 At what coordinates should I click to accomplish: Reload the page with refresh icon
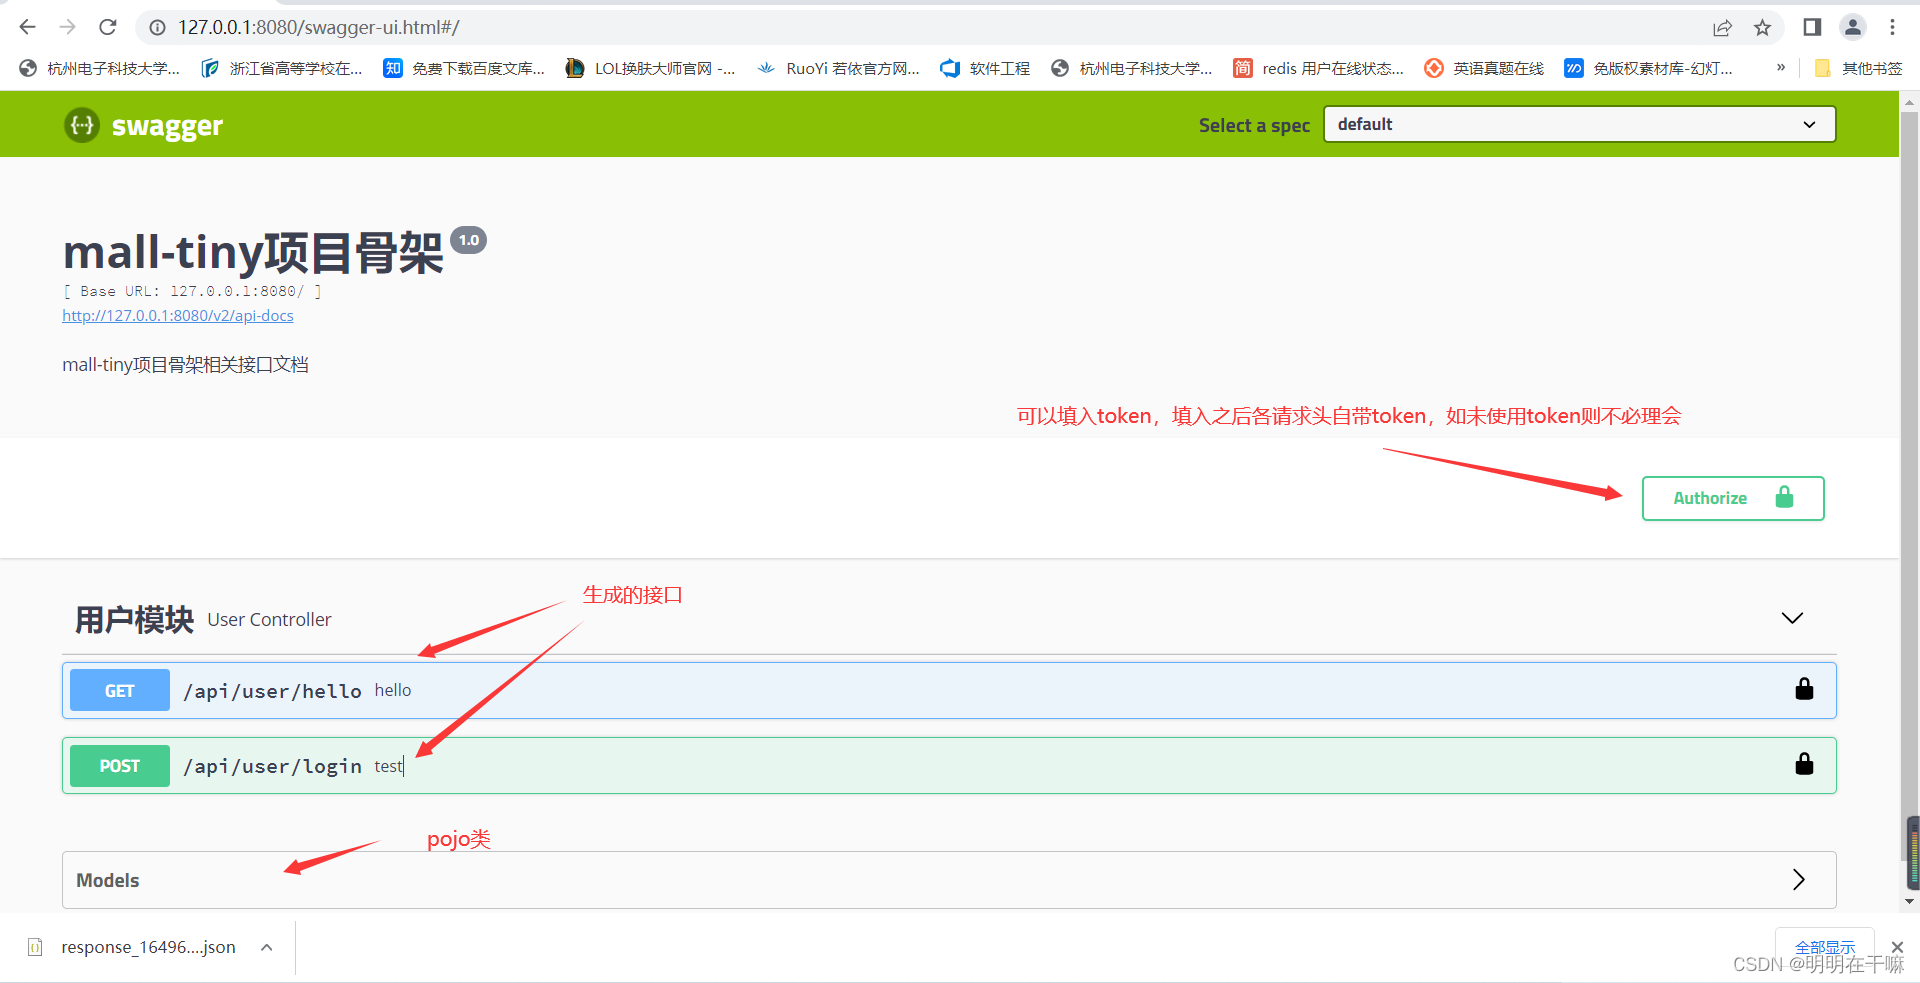click(x=108, y=27)
